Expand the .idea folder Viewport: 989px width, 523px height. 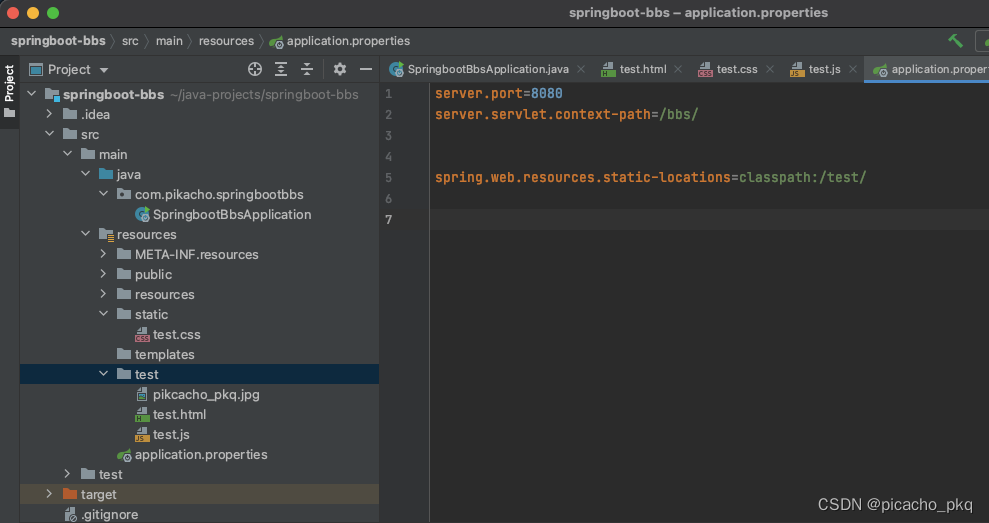coord(49,114)
